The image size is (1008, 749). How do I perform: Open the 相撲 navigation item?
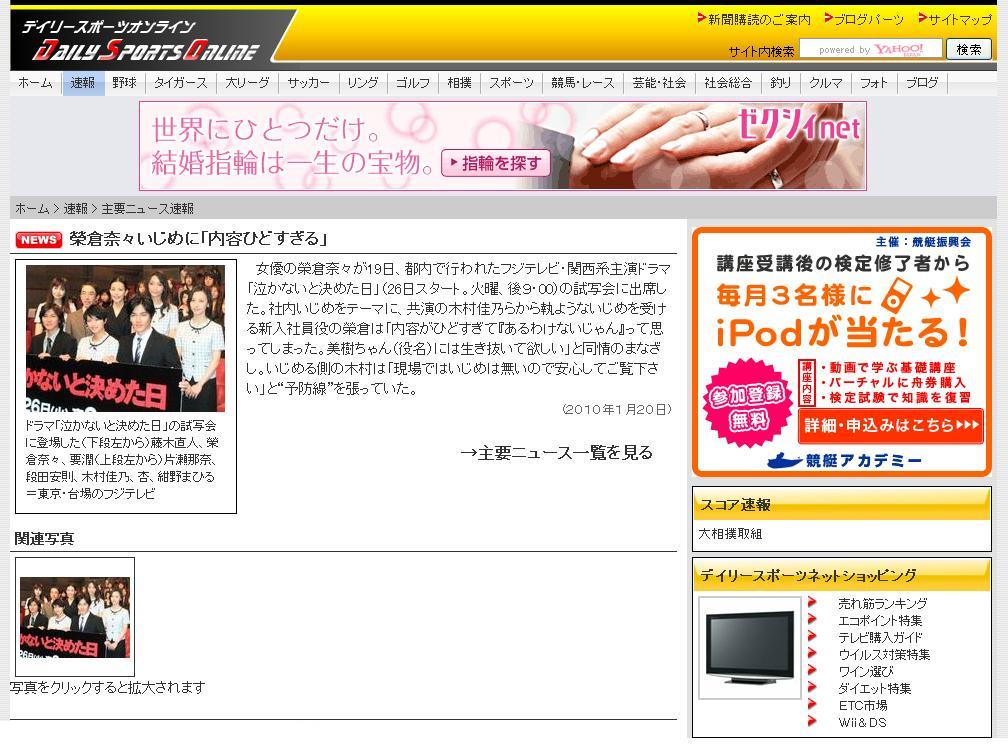click(x=460, y=83)
